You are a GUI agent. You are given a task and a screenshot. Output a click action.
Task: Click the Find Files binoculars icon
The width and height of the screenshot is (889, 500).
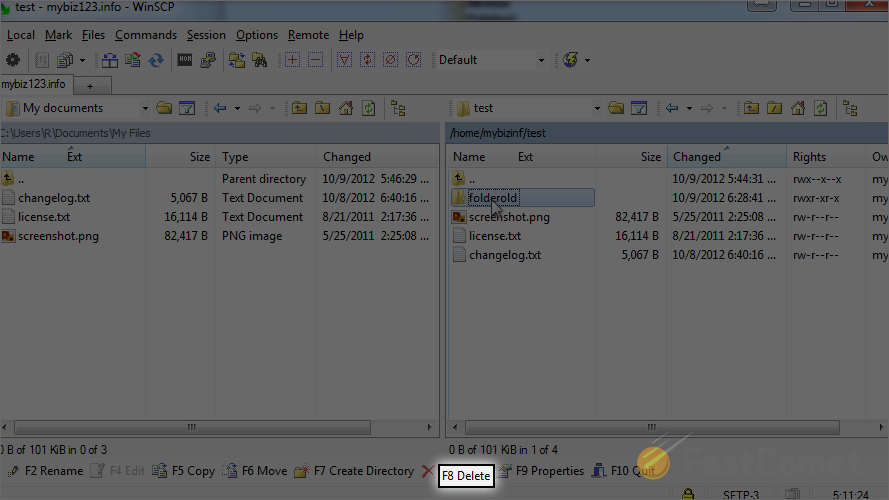260,60
